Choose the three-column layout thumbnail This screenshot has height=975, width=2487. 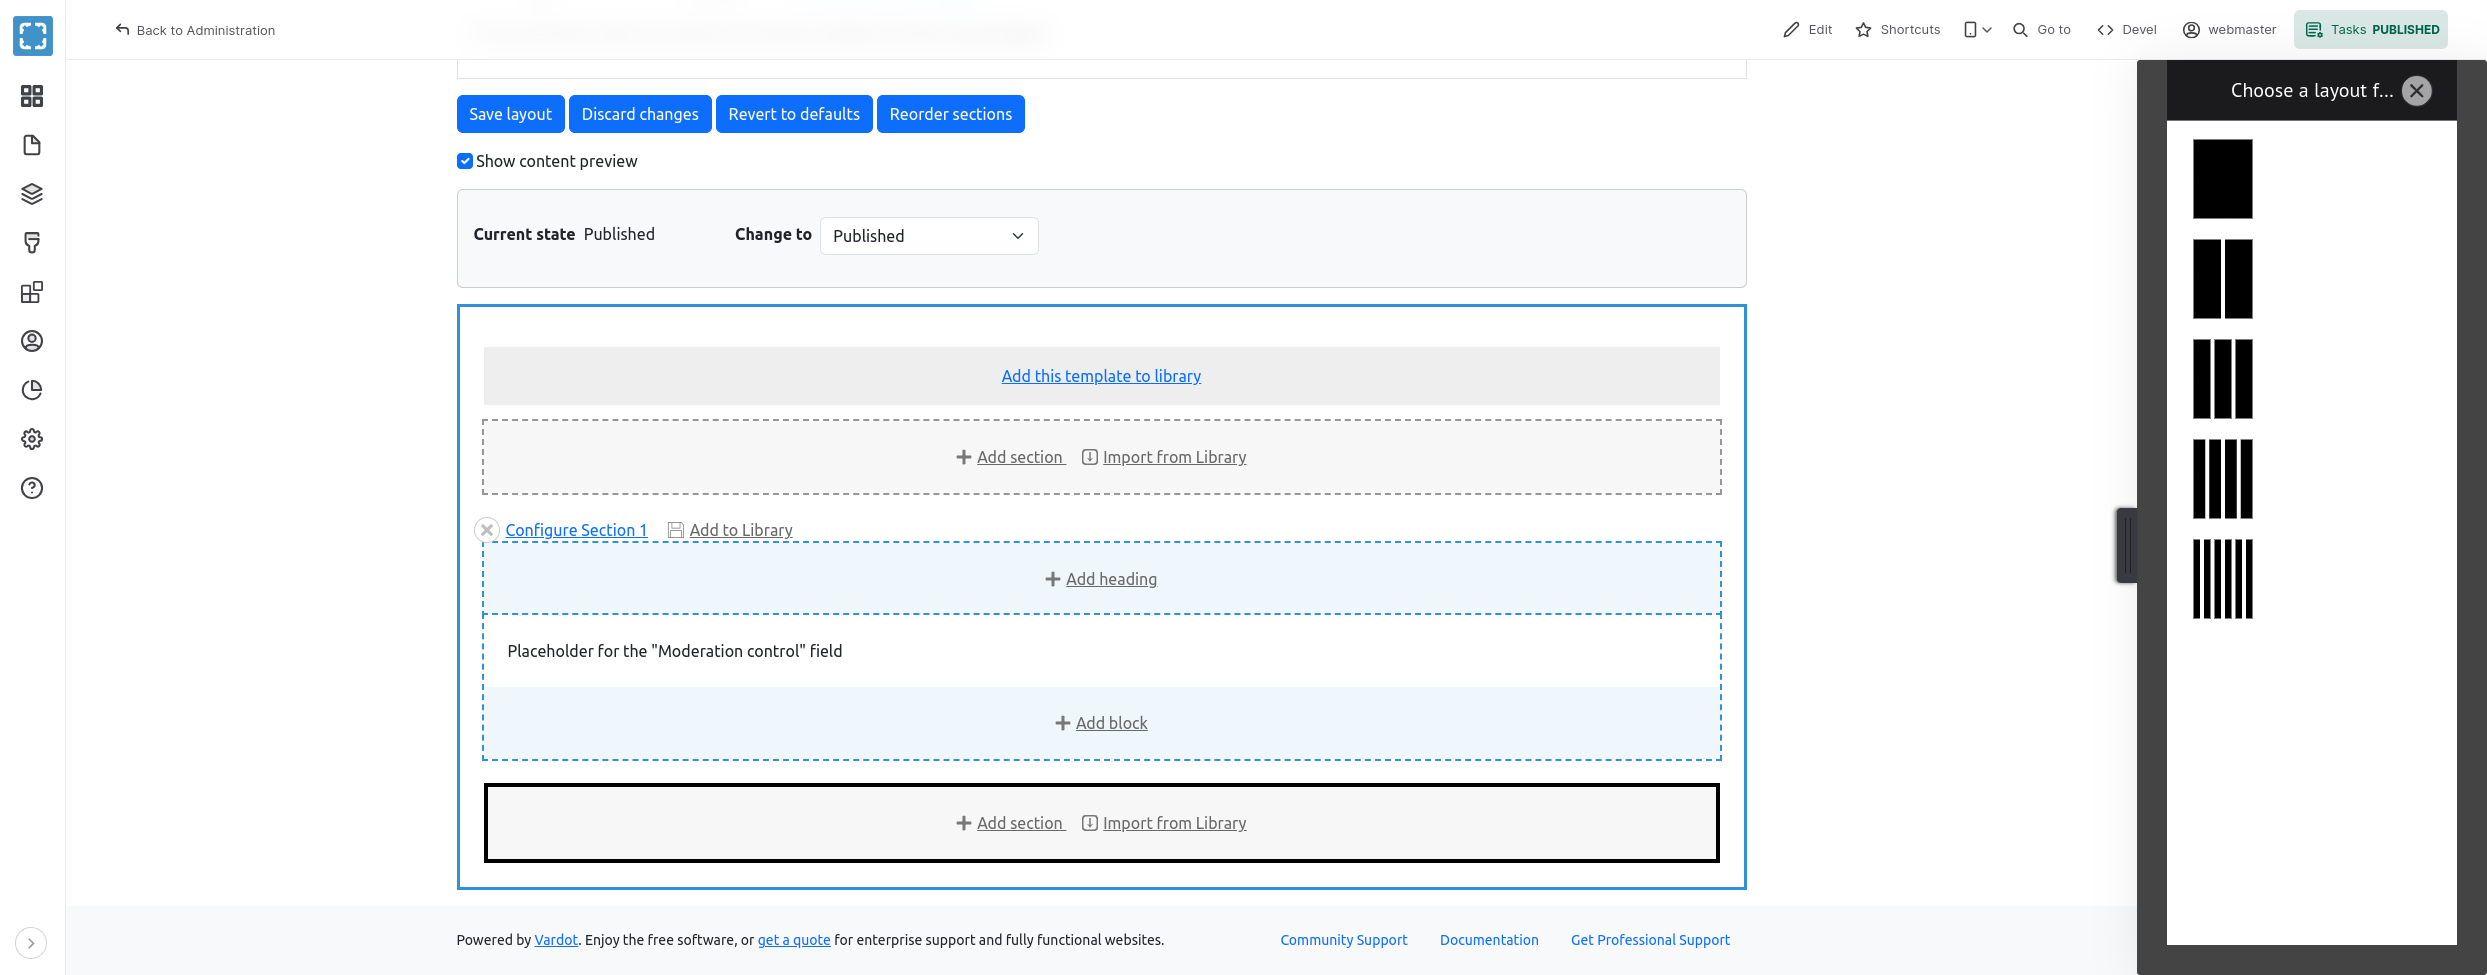click(x=2223, y=379)
